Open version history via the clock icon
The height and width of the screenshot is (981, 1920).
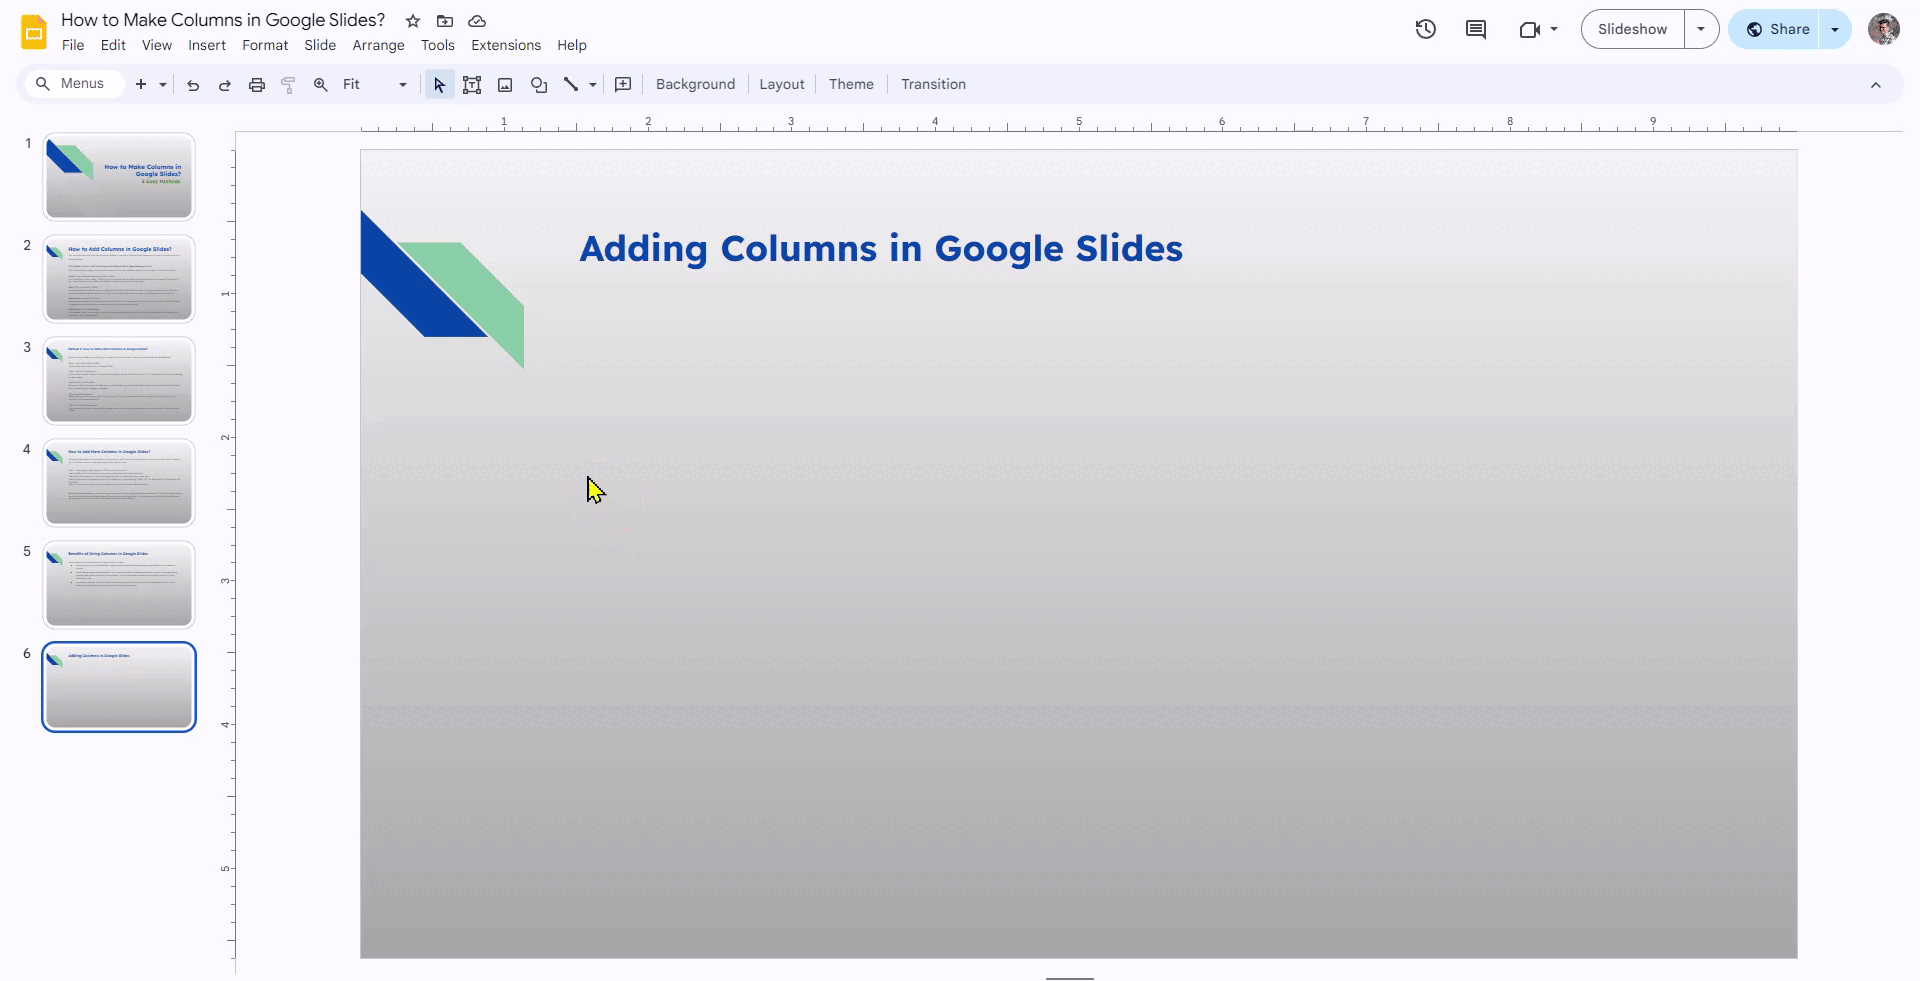[1425, 29]
